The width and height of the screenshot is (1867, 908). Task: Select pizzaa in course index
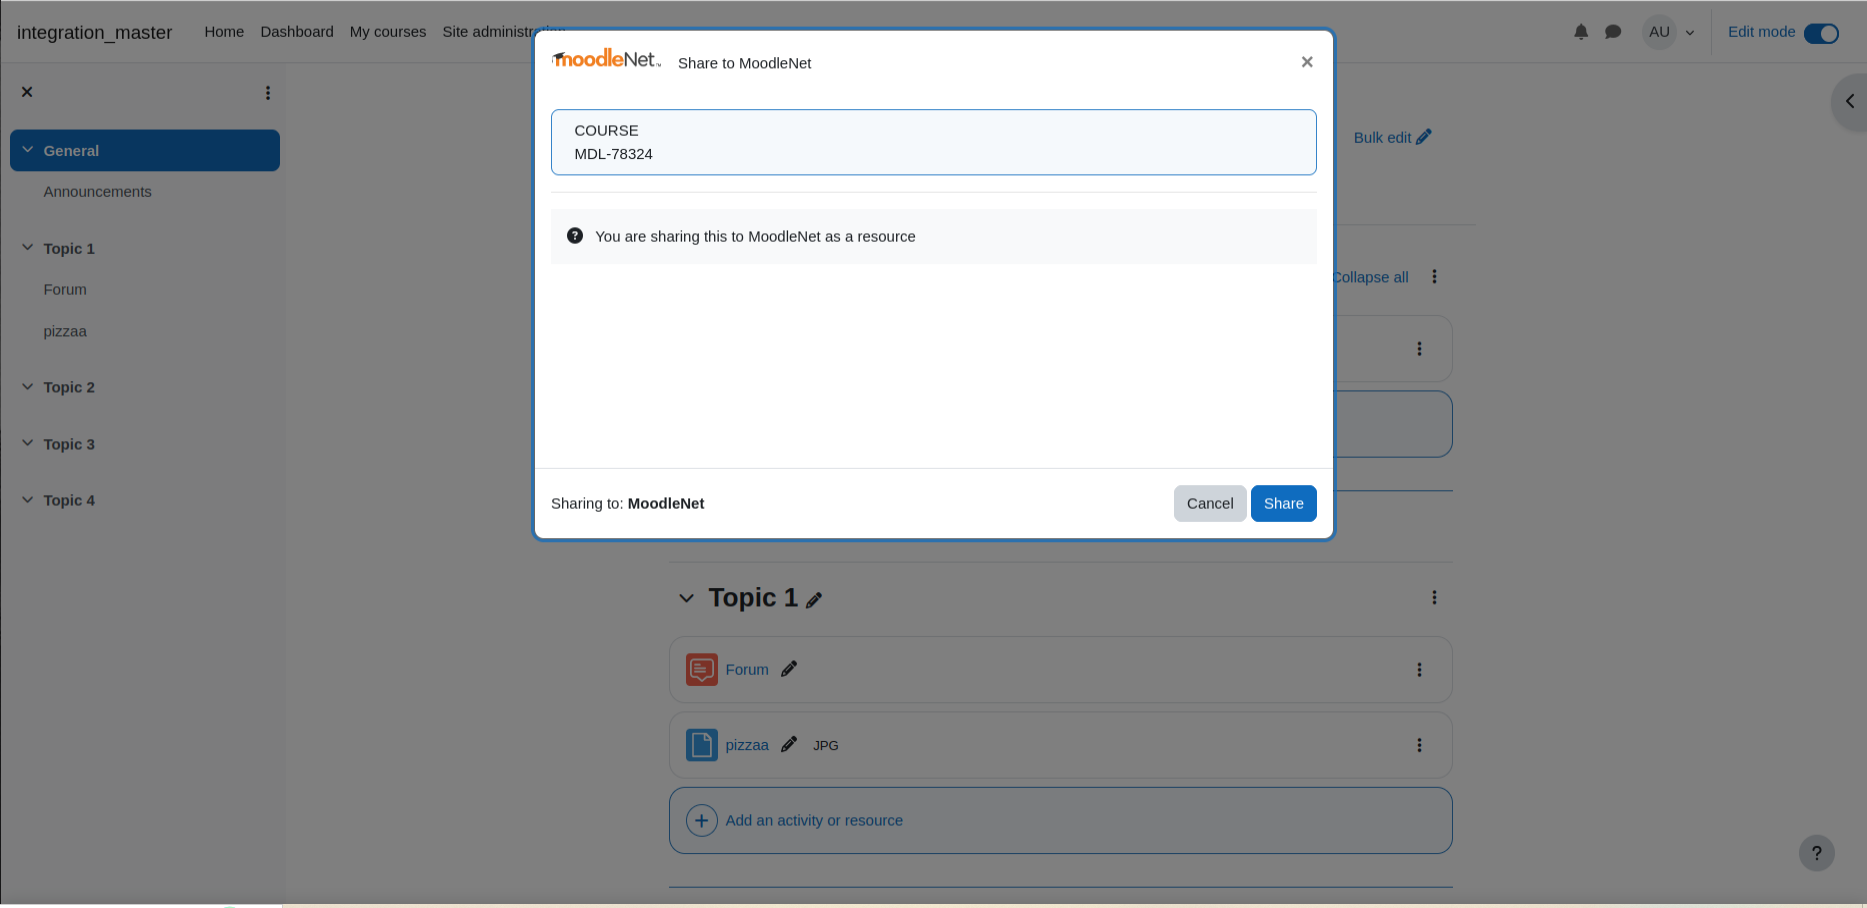pos(65,332)
